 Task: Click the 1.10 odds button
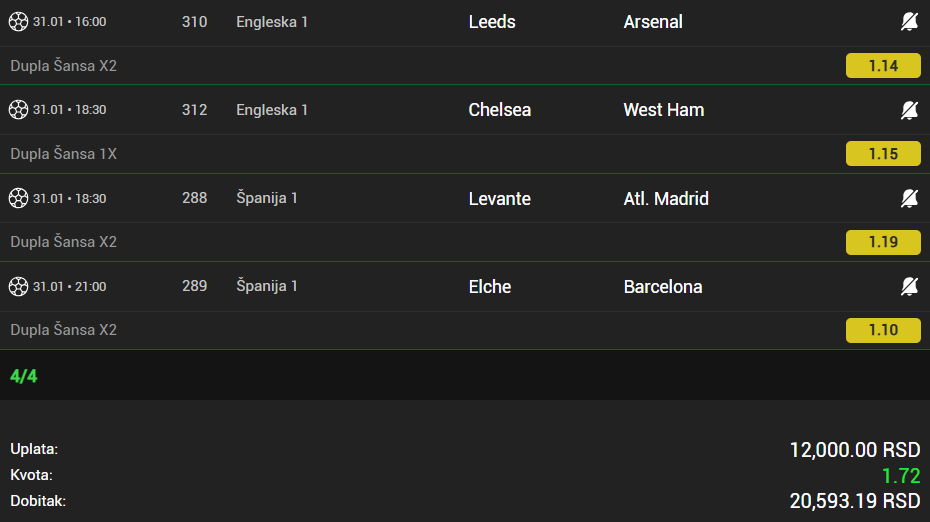point(883,330)
